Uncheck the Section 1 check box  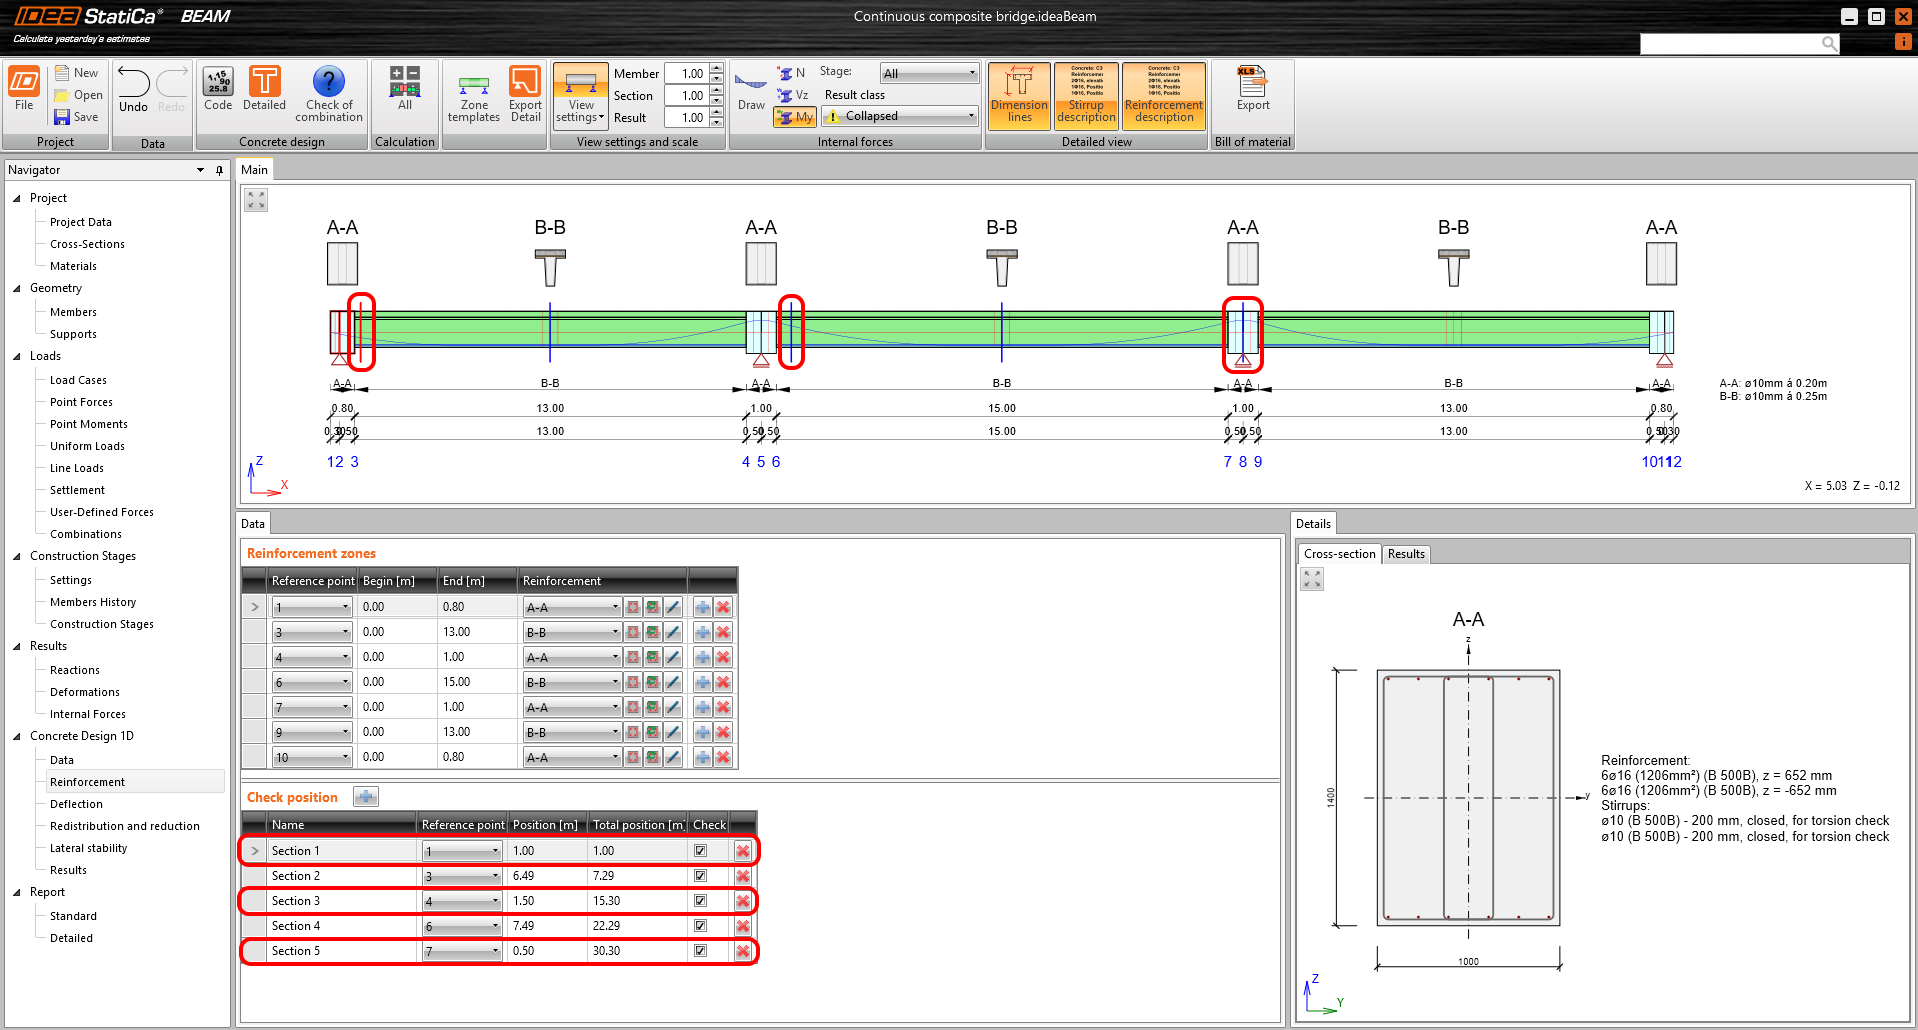(700, 851)
